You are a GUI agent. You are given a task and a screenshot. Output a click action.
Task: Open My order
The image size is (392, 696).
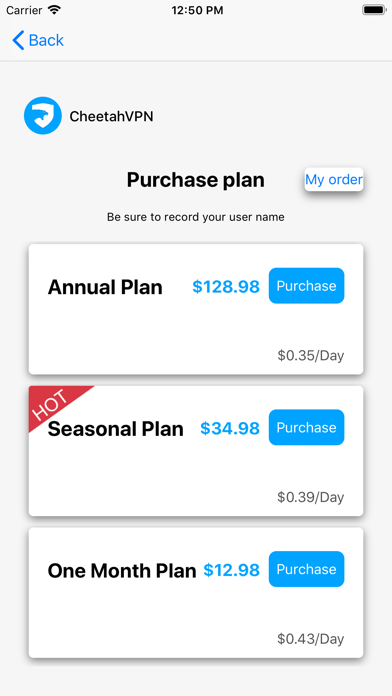pyautogui.click(x=334, y=179)
